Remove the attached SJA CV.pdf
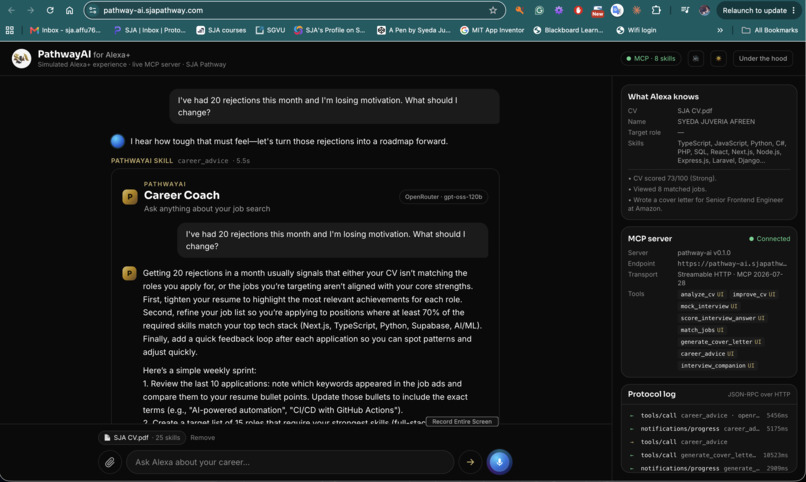 coord(203,438)
